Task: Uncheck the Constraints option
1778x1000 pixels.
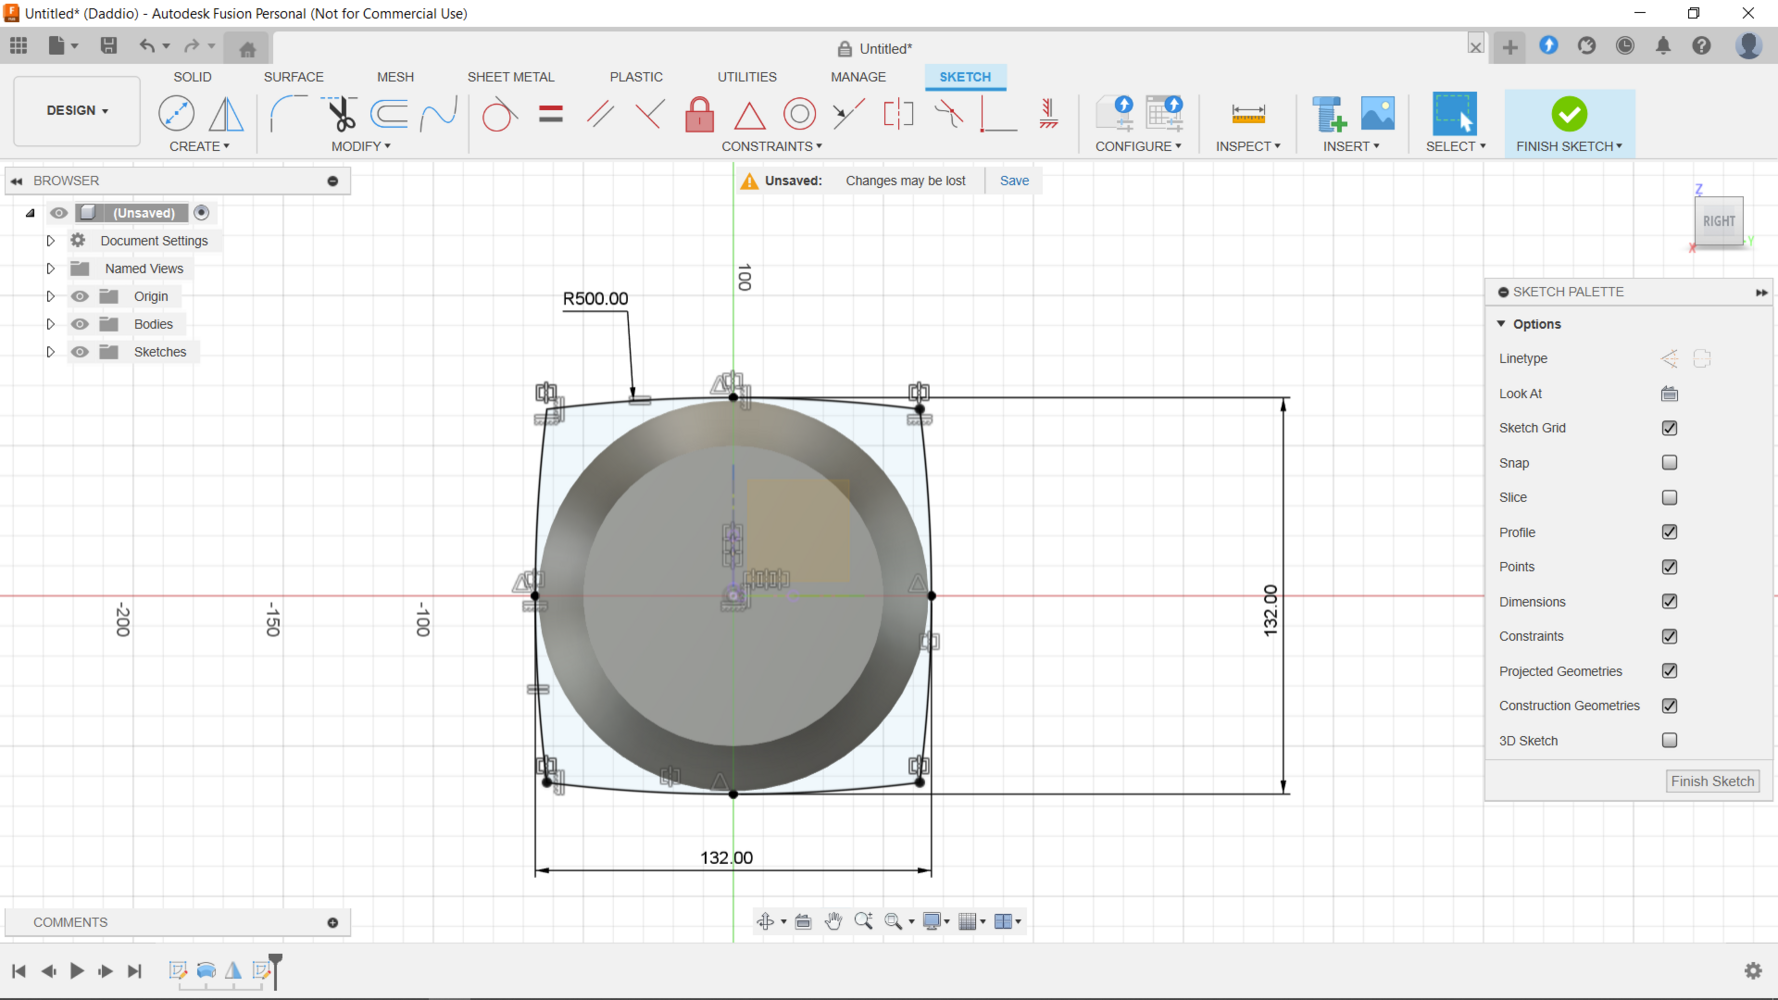Action: click(x=1669, y=636)
